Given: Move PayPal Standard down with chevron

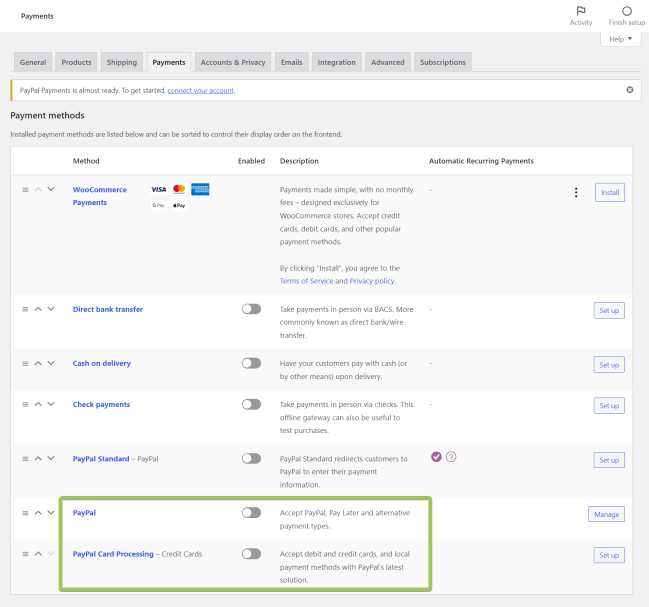Looking at the screenshot, I should pos(51,459).
